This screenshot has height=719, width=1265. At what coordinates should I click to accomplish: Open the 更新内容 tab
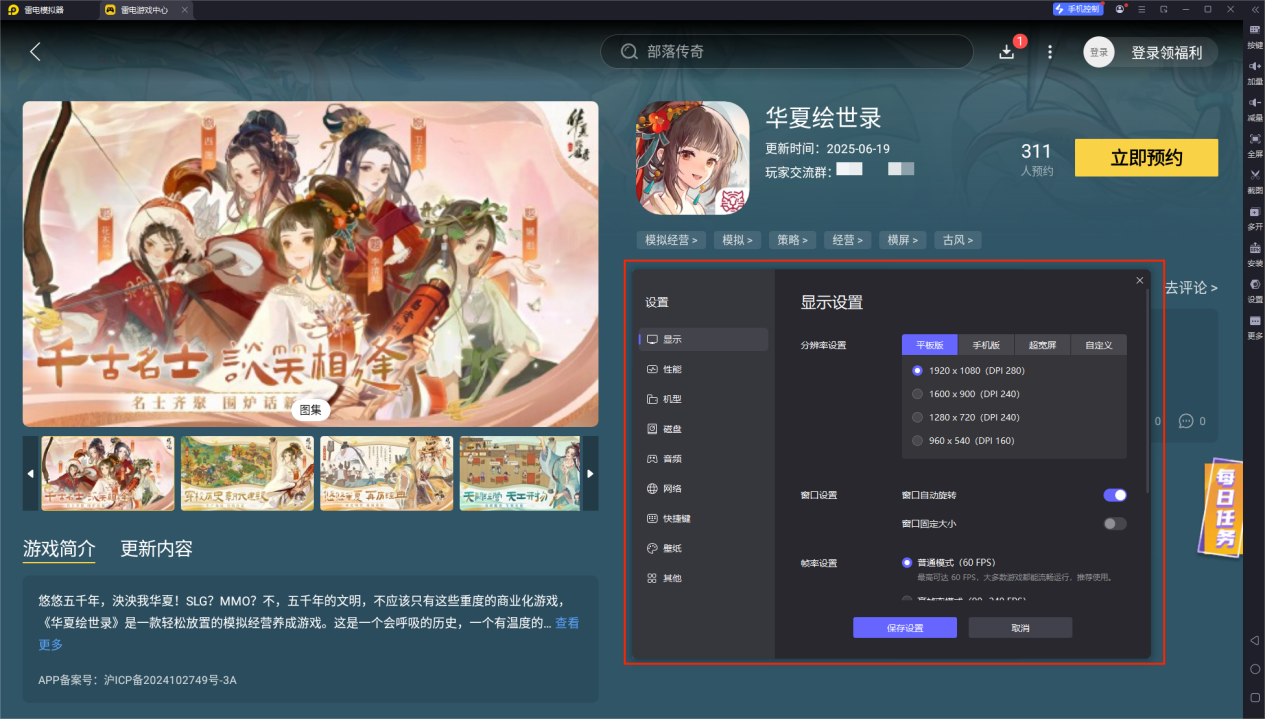tap(156, 549)
